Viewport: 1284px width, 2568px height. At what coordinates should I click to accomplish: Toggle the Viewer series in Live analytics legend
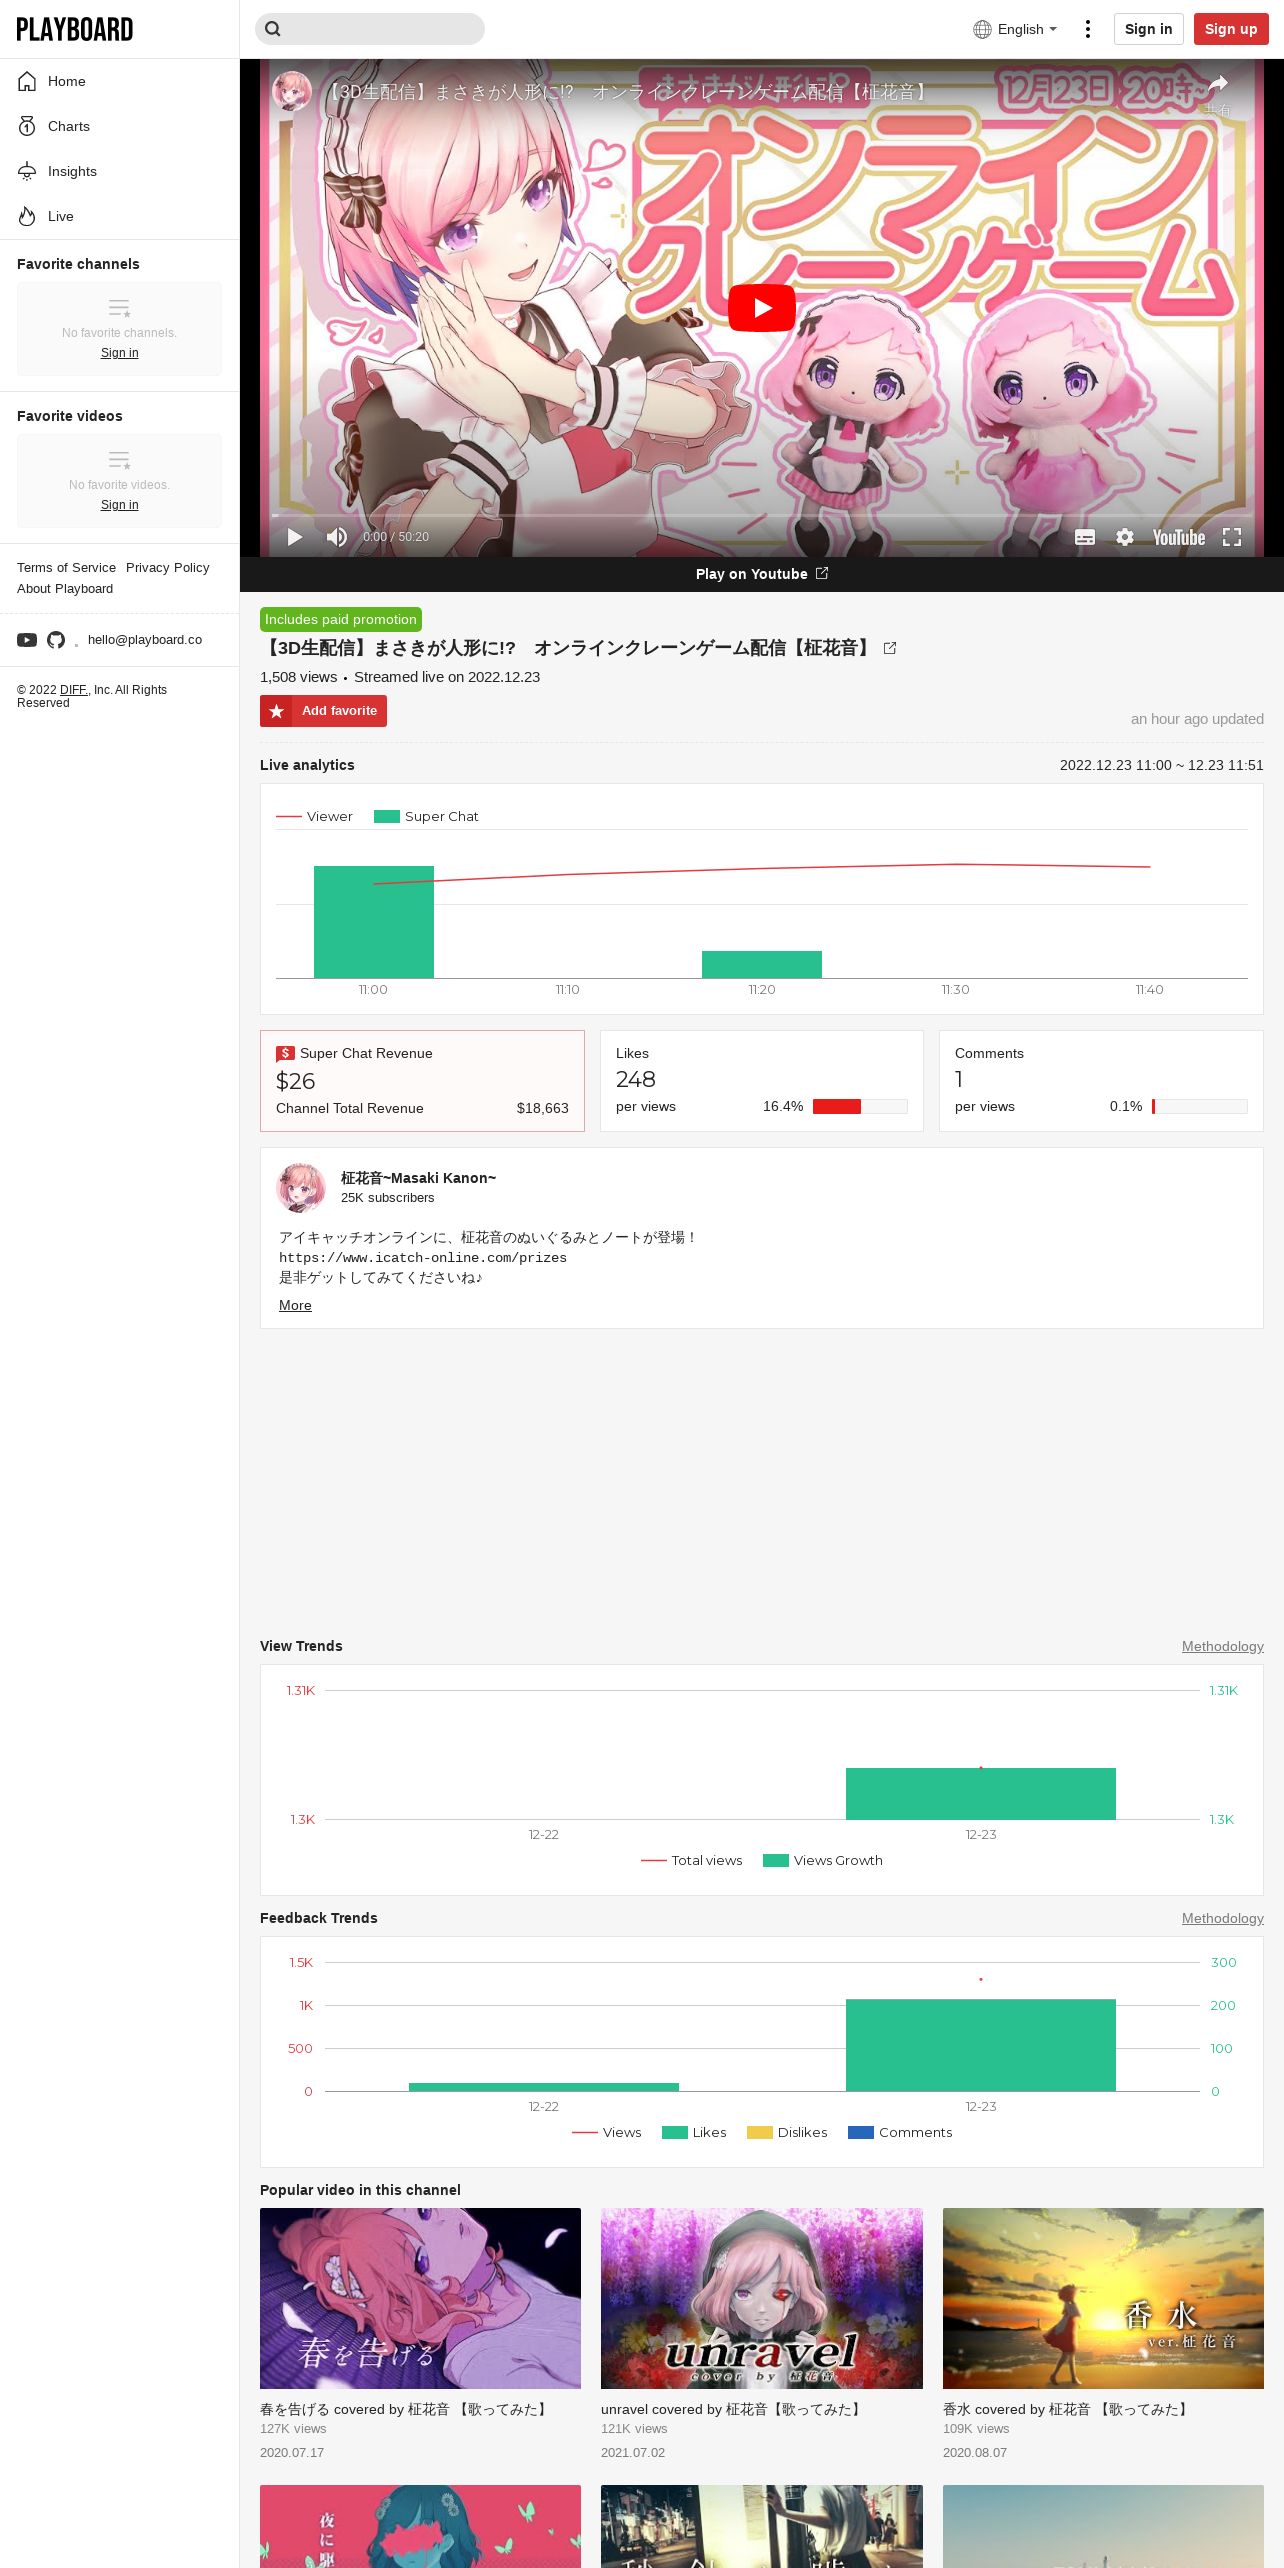click(x=315, y=816)
